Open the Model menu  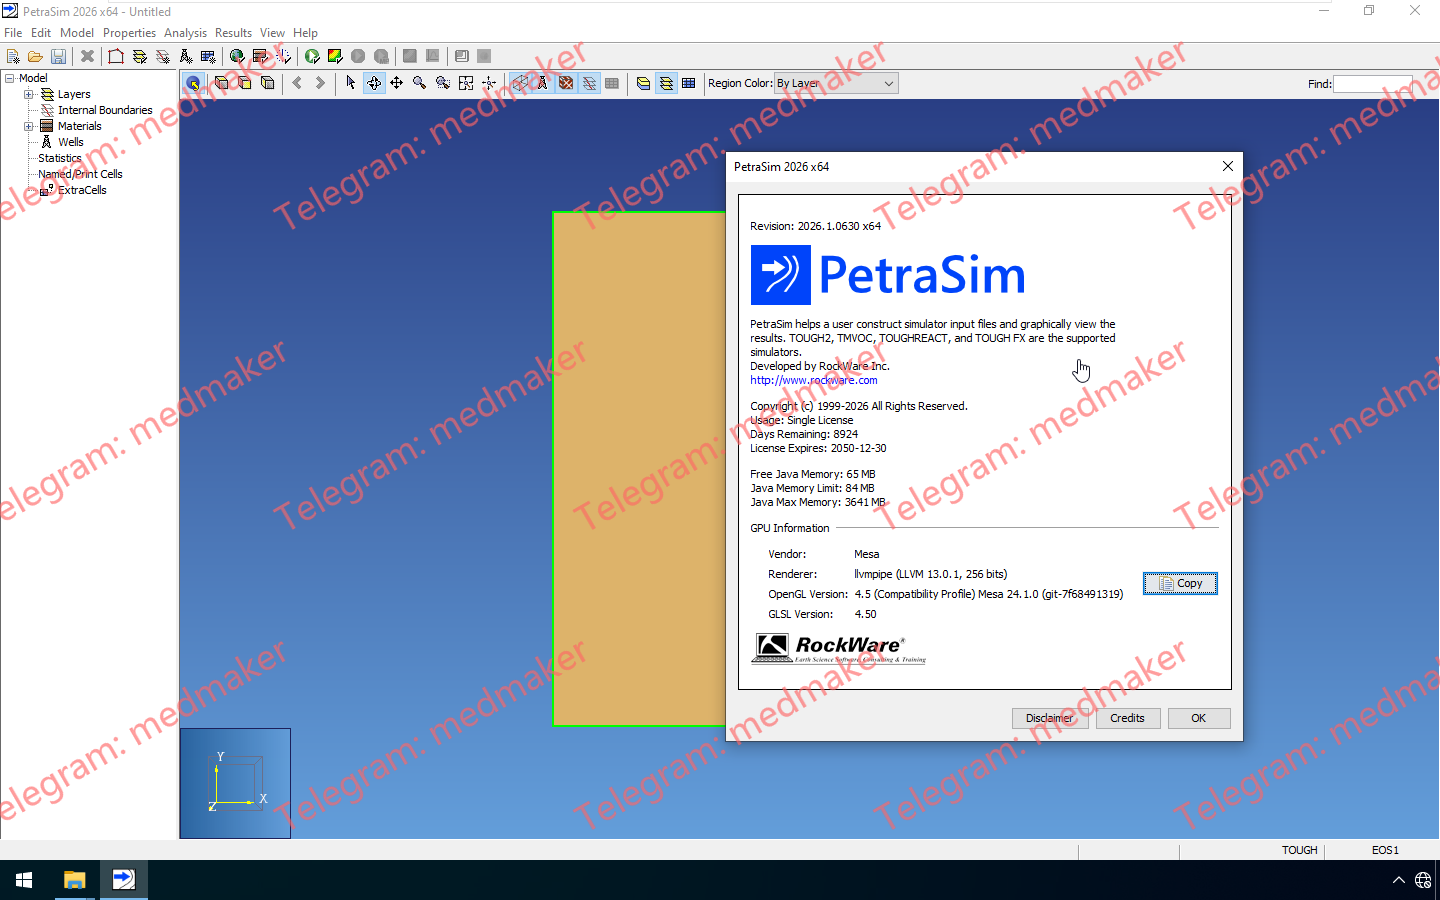click(x=77, y=33)
